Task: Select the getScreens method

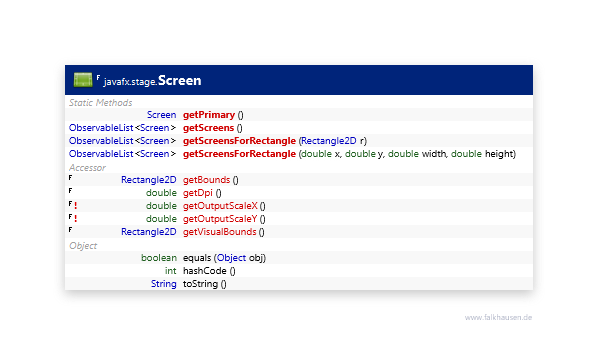Action: pos(208,128)
